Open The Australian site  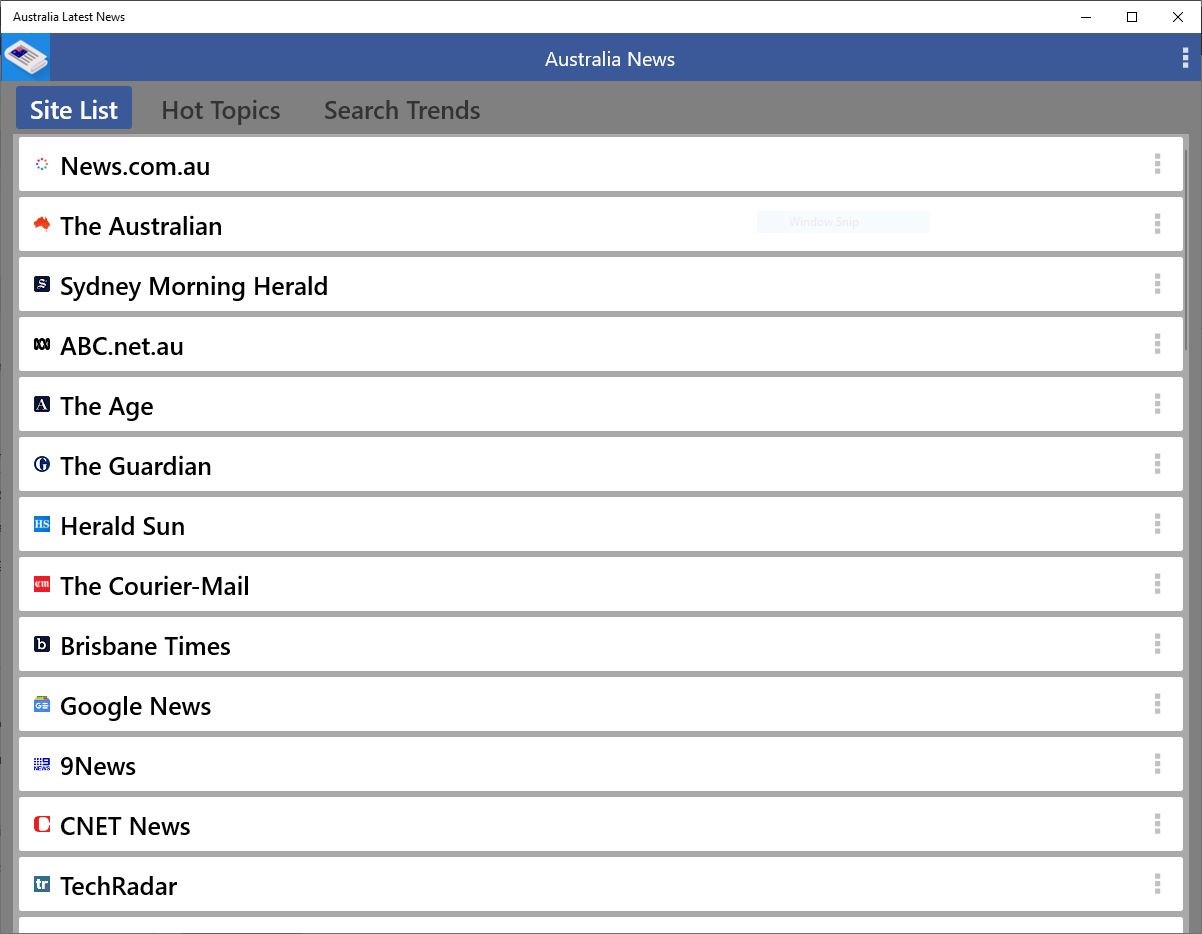tap(600, 224)
